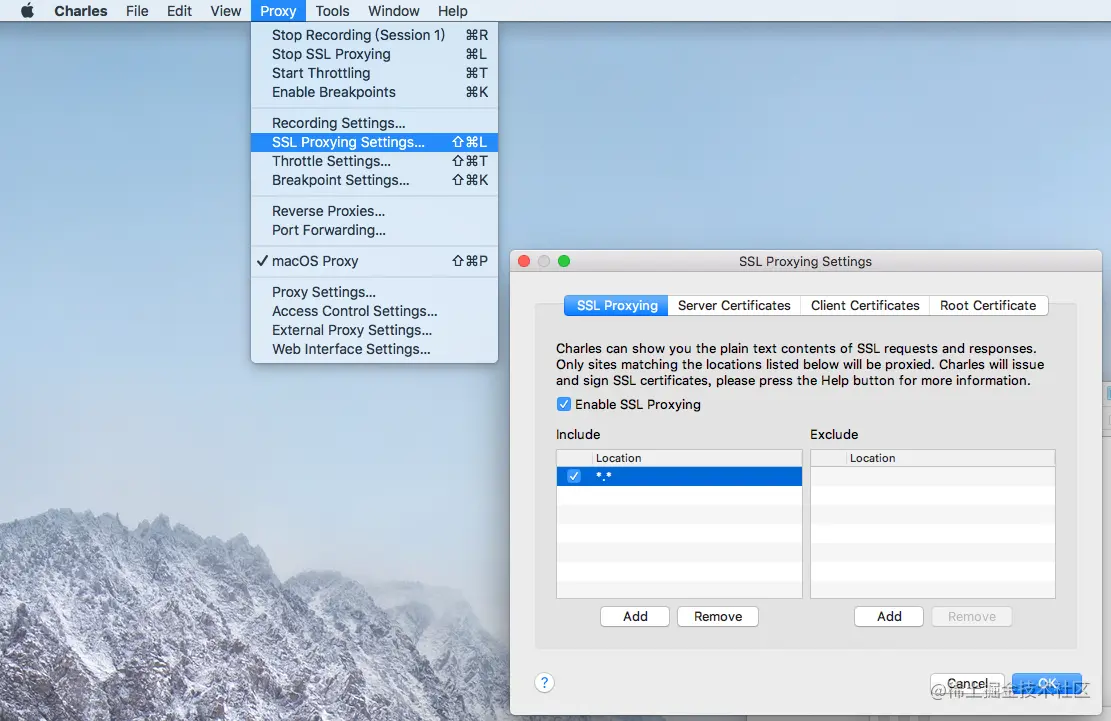Screen dimensions: 1111x721
Task: Confirm with the OK button
Action: pyautogui.click(x=1047, y=684)
